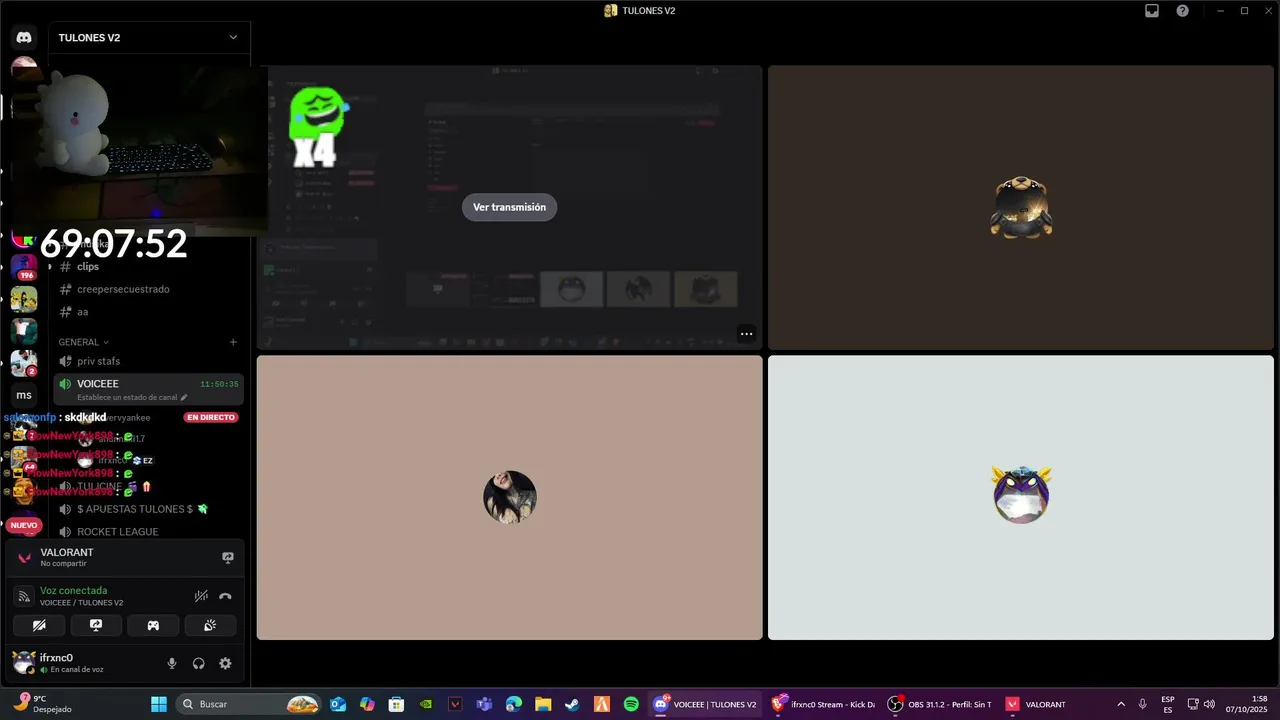Switch to VALORANT taskbar window
Viewport: 1280px width, 720px height.
click(1036, 704)
